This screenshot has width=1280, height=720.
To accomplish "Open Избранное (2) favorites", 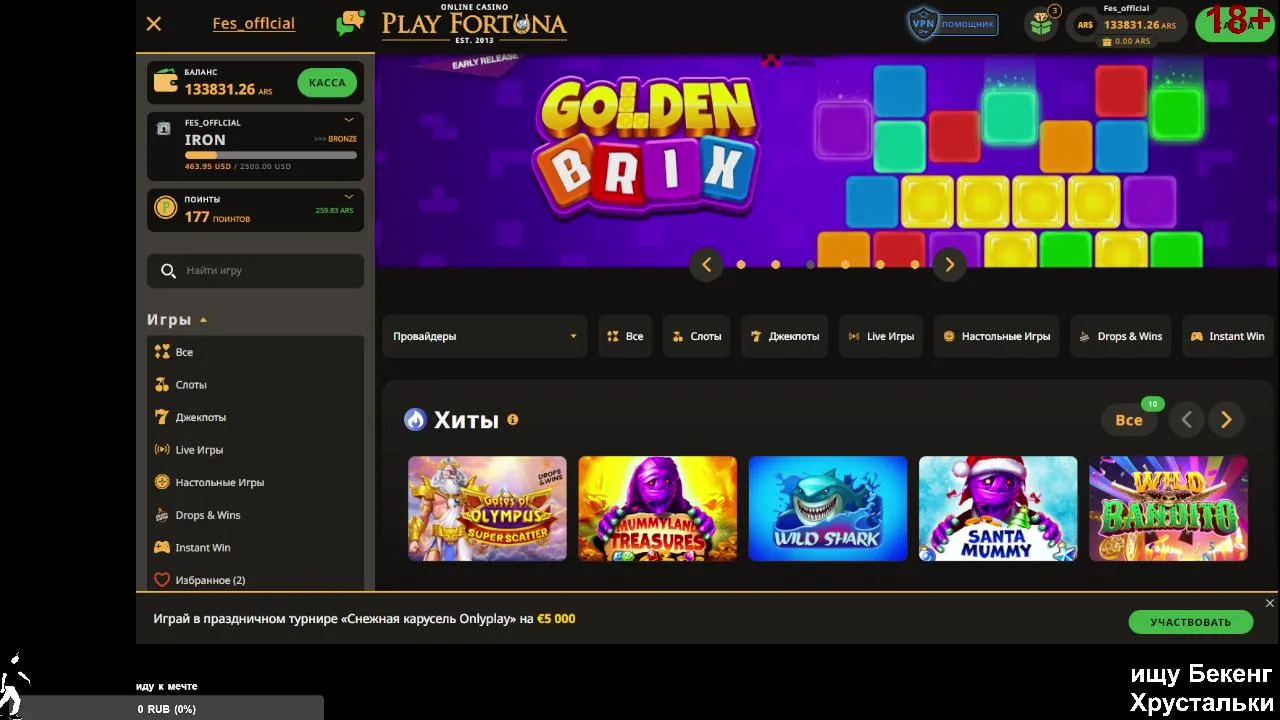I will [x=255, y=580].
